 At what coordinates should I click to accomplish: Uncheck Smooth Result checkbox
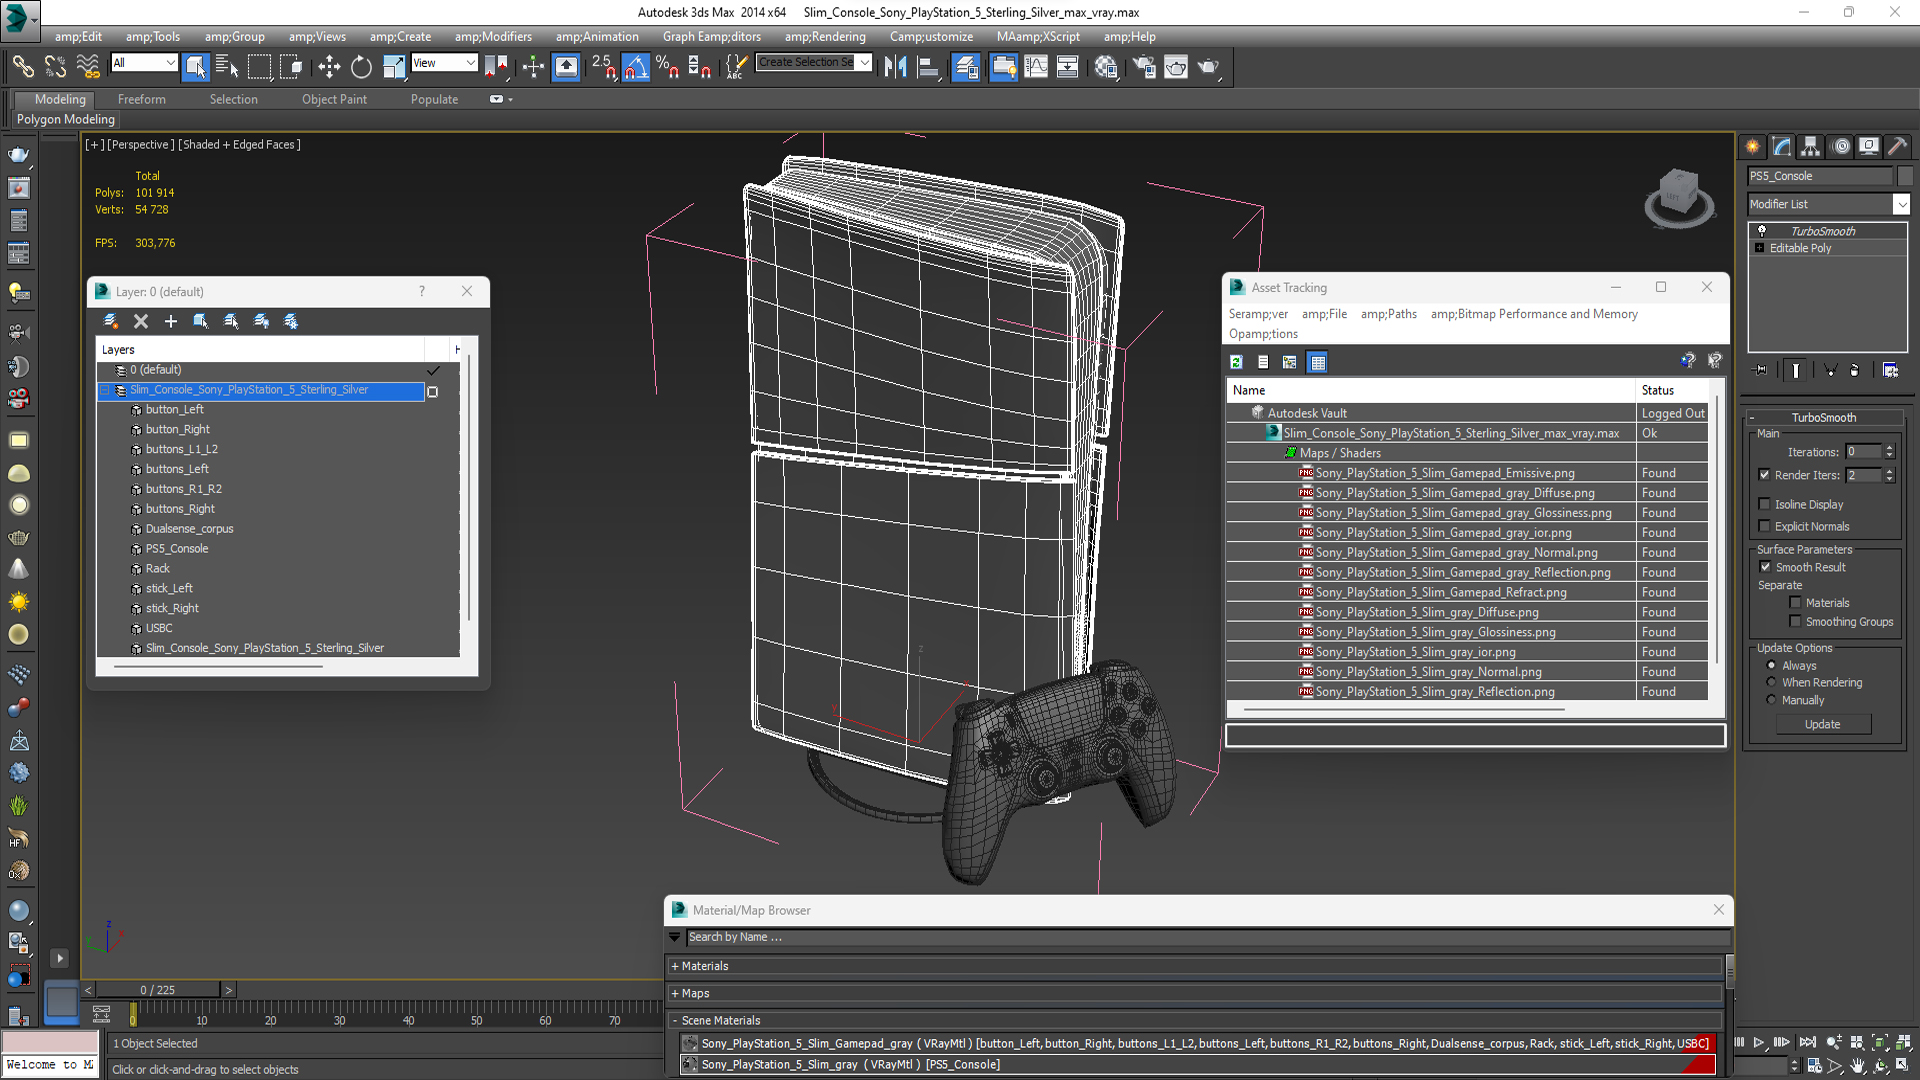pos(1765,567)
